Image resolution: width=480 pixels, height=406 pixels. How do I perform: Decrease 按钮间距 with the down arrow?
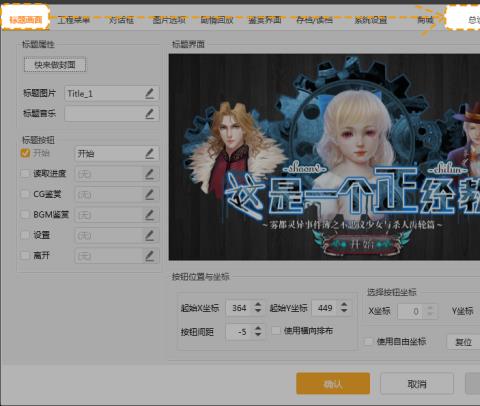[x=258, y=334]
